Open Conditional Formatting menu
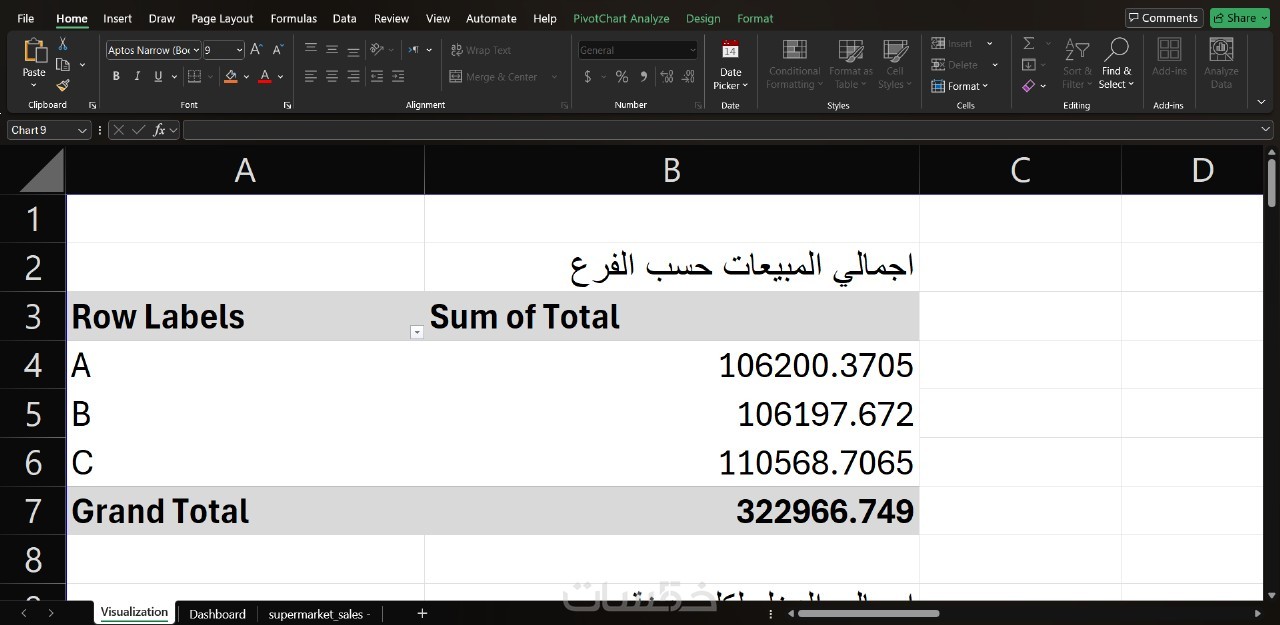1280x625 pixels. pyautogui.click(x=794, y=65)
